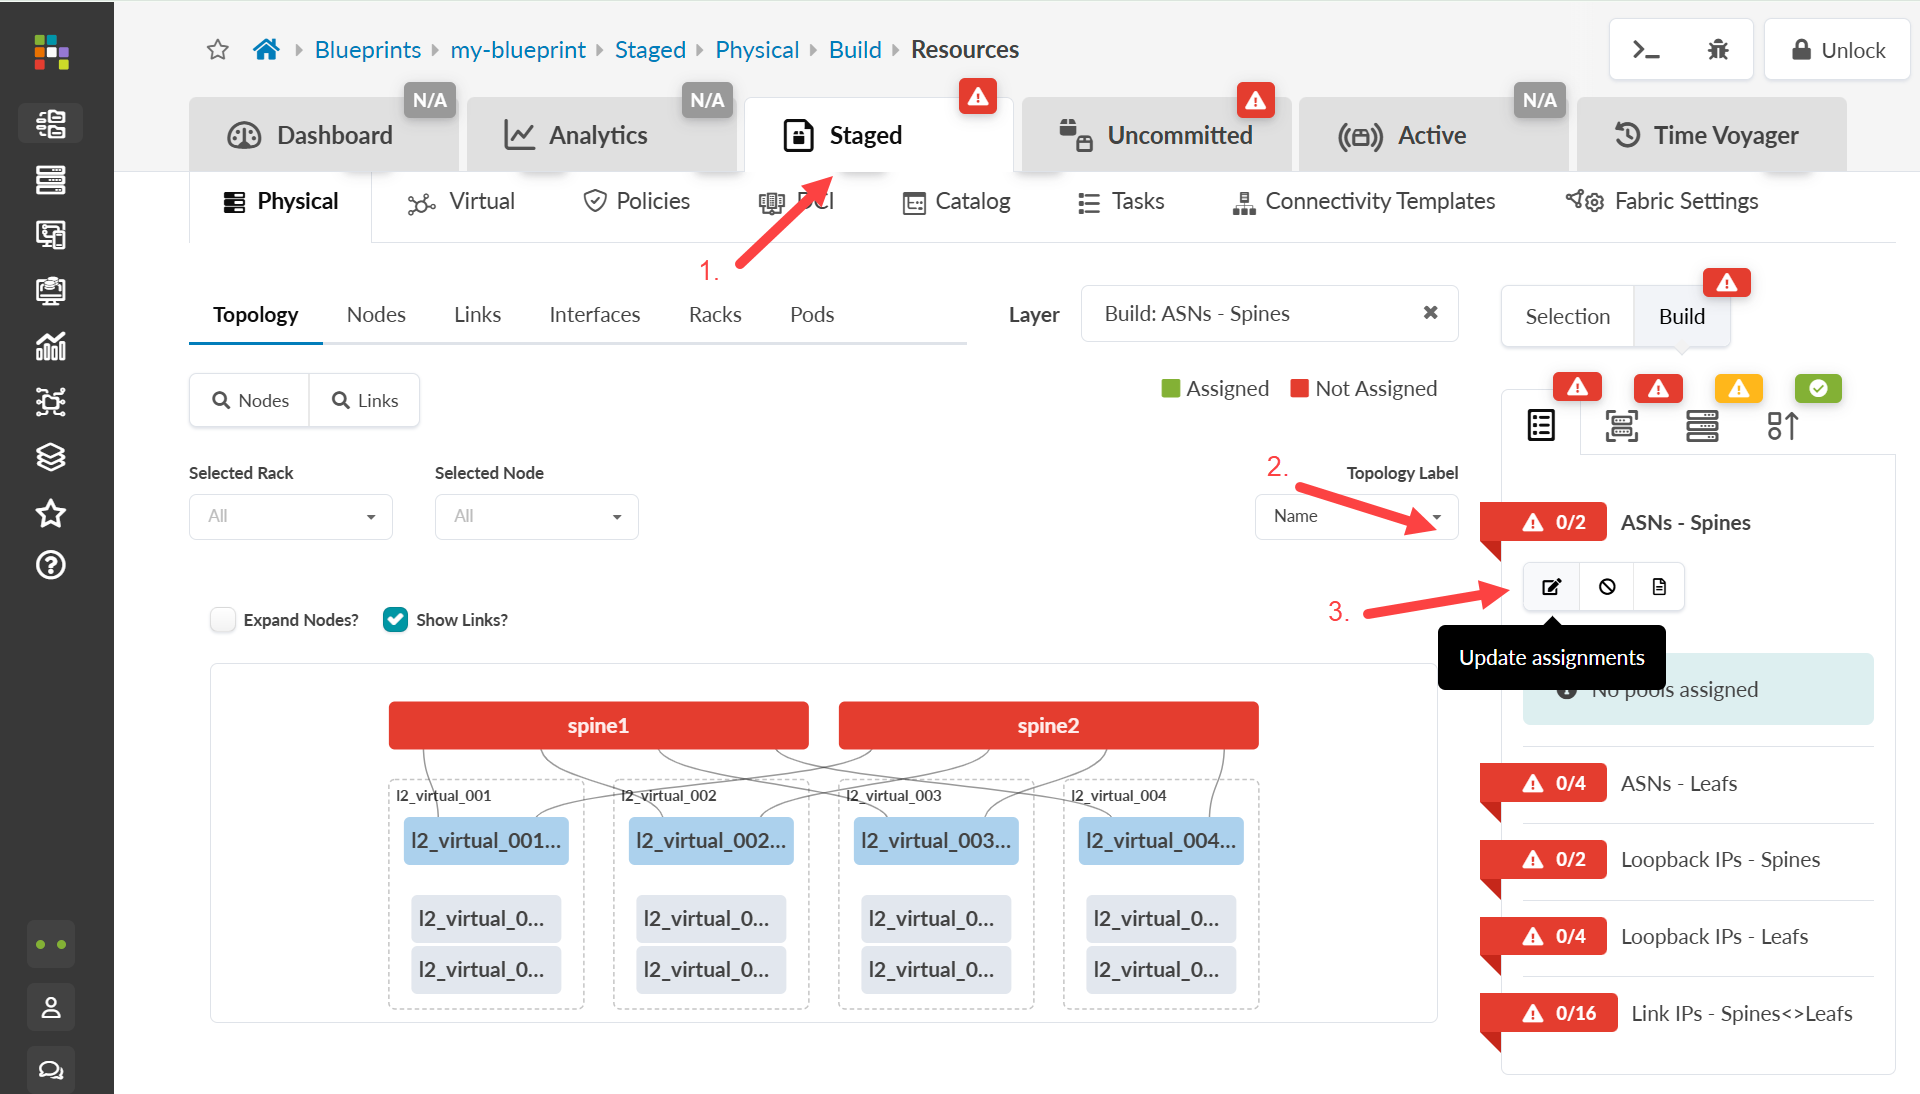1920x1094 pixels.
Task: Open the home icon in breadcrumb
Action: click(x=266, y=50)
